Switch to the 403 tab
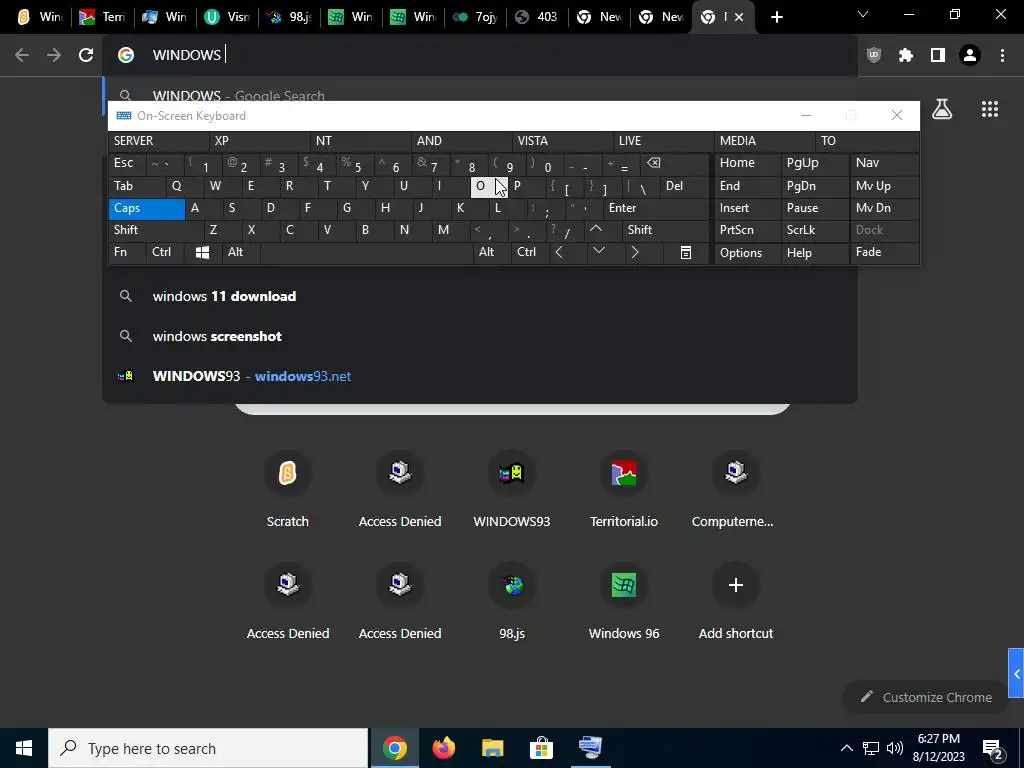The height and width of the screenshot is (768, 1024). pos(538,17)
